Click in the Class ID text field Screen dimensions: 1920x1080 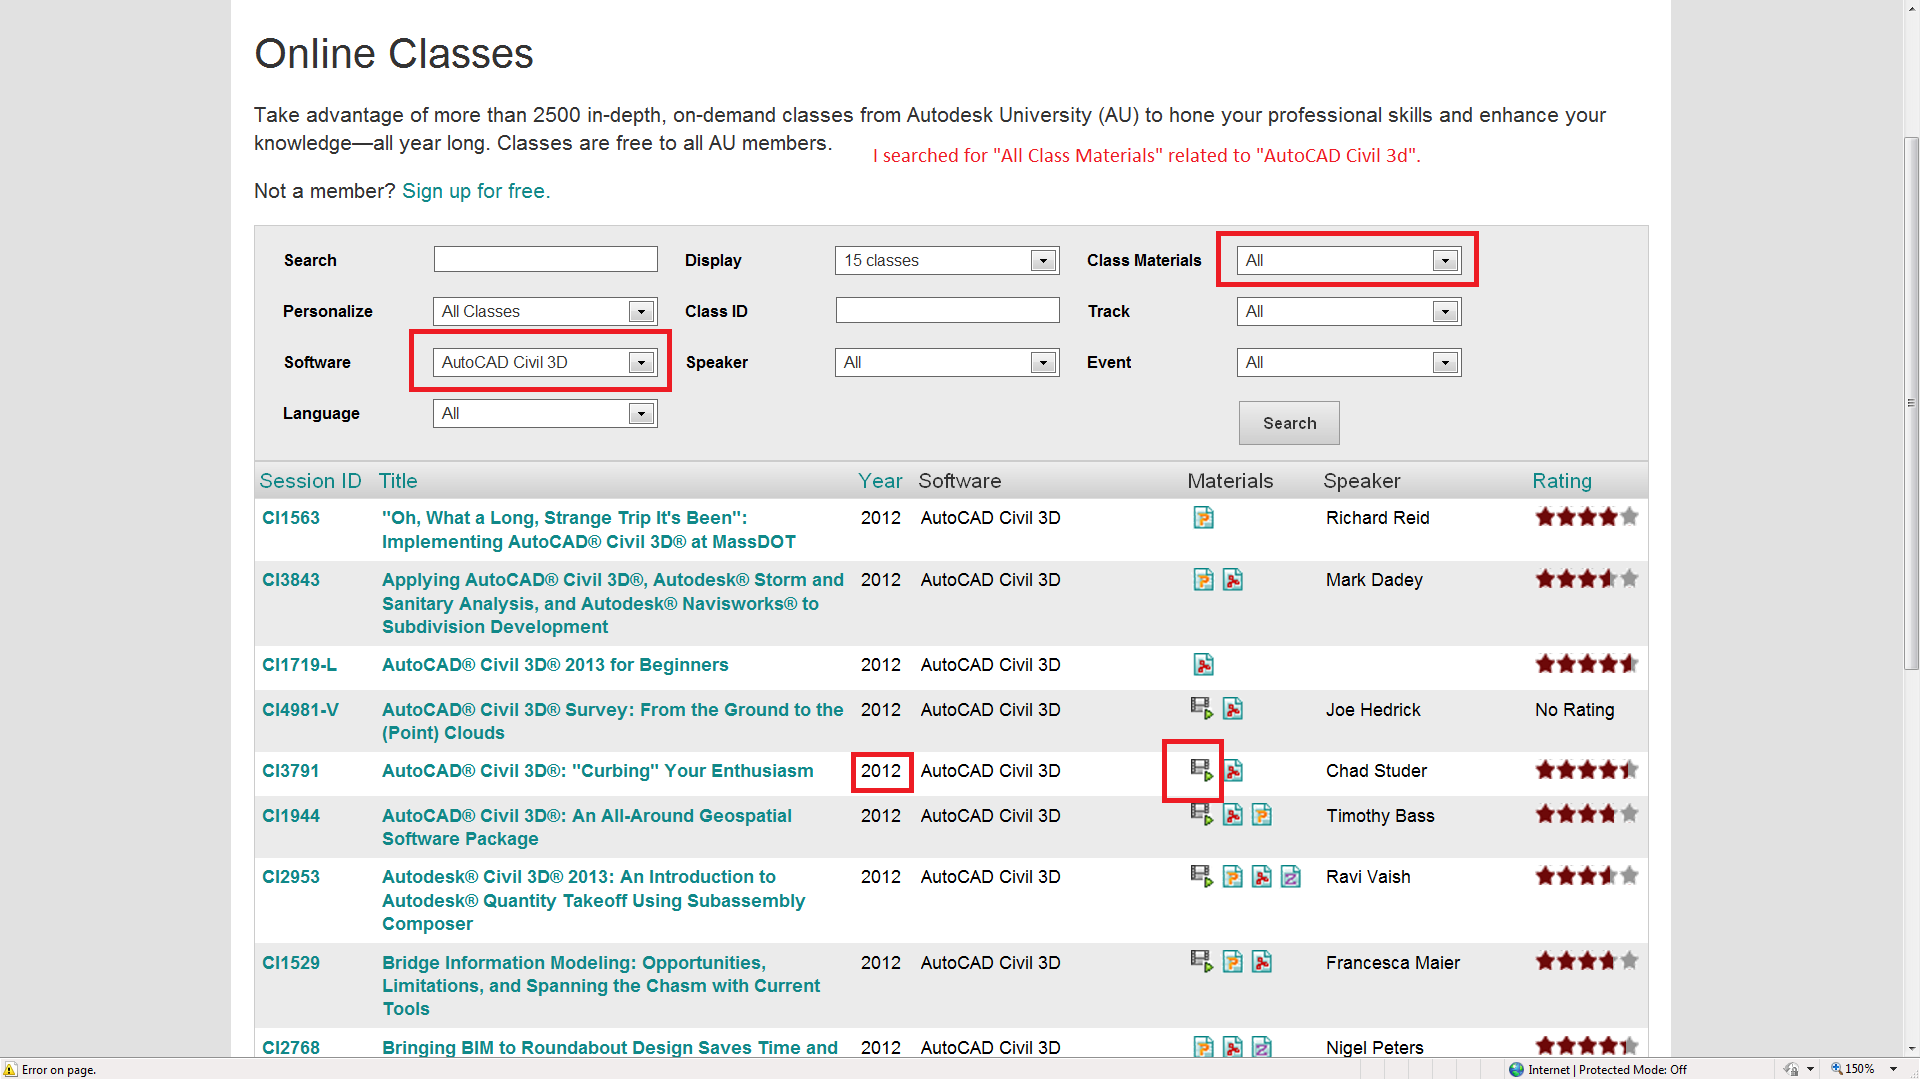tap(947, 310)
